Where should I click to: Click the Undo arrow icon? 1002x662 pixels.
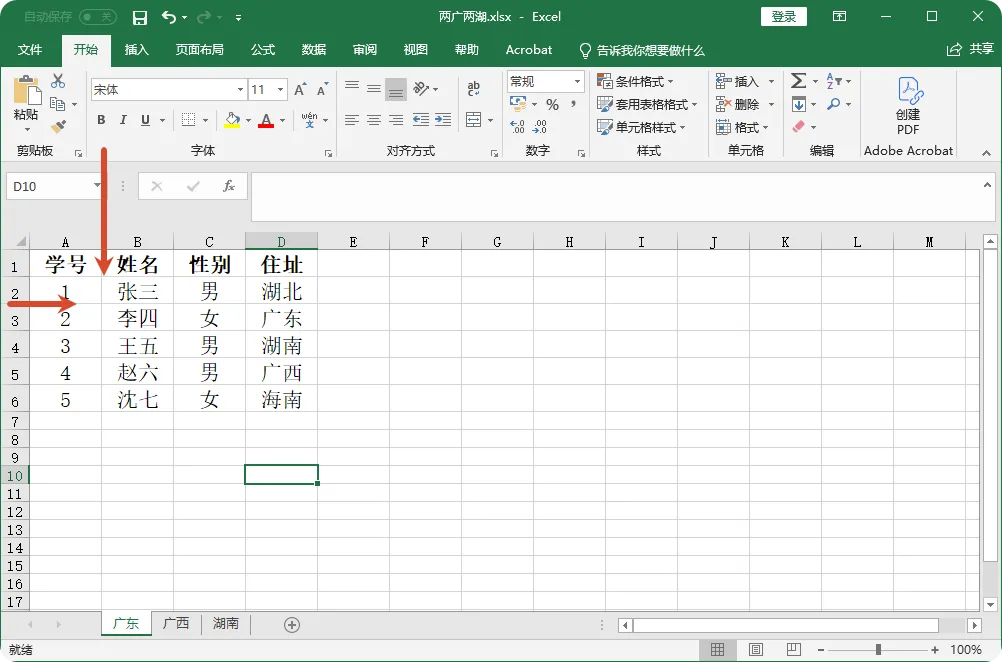[169, 17]
